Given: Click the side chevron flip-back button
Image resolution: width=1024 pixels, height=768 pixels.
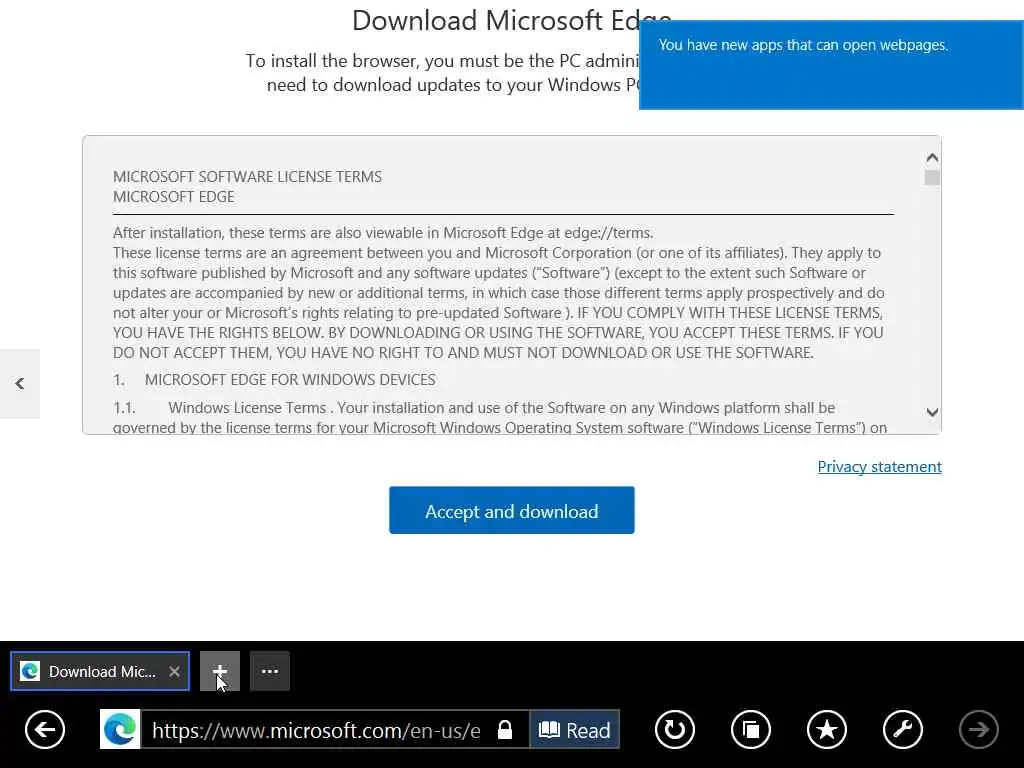Looking at the screenshot, I should pos(20,383).
